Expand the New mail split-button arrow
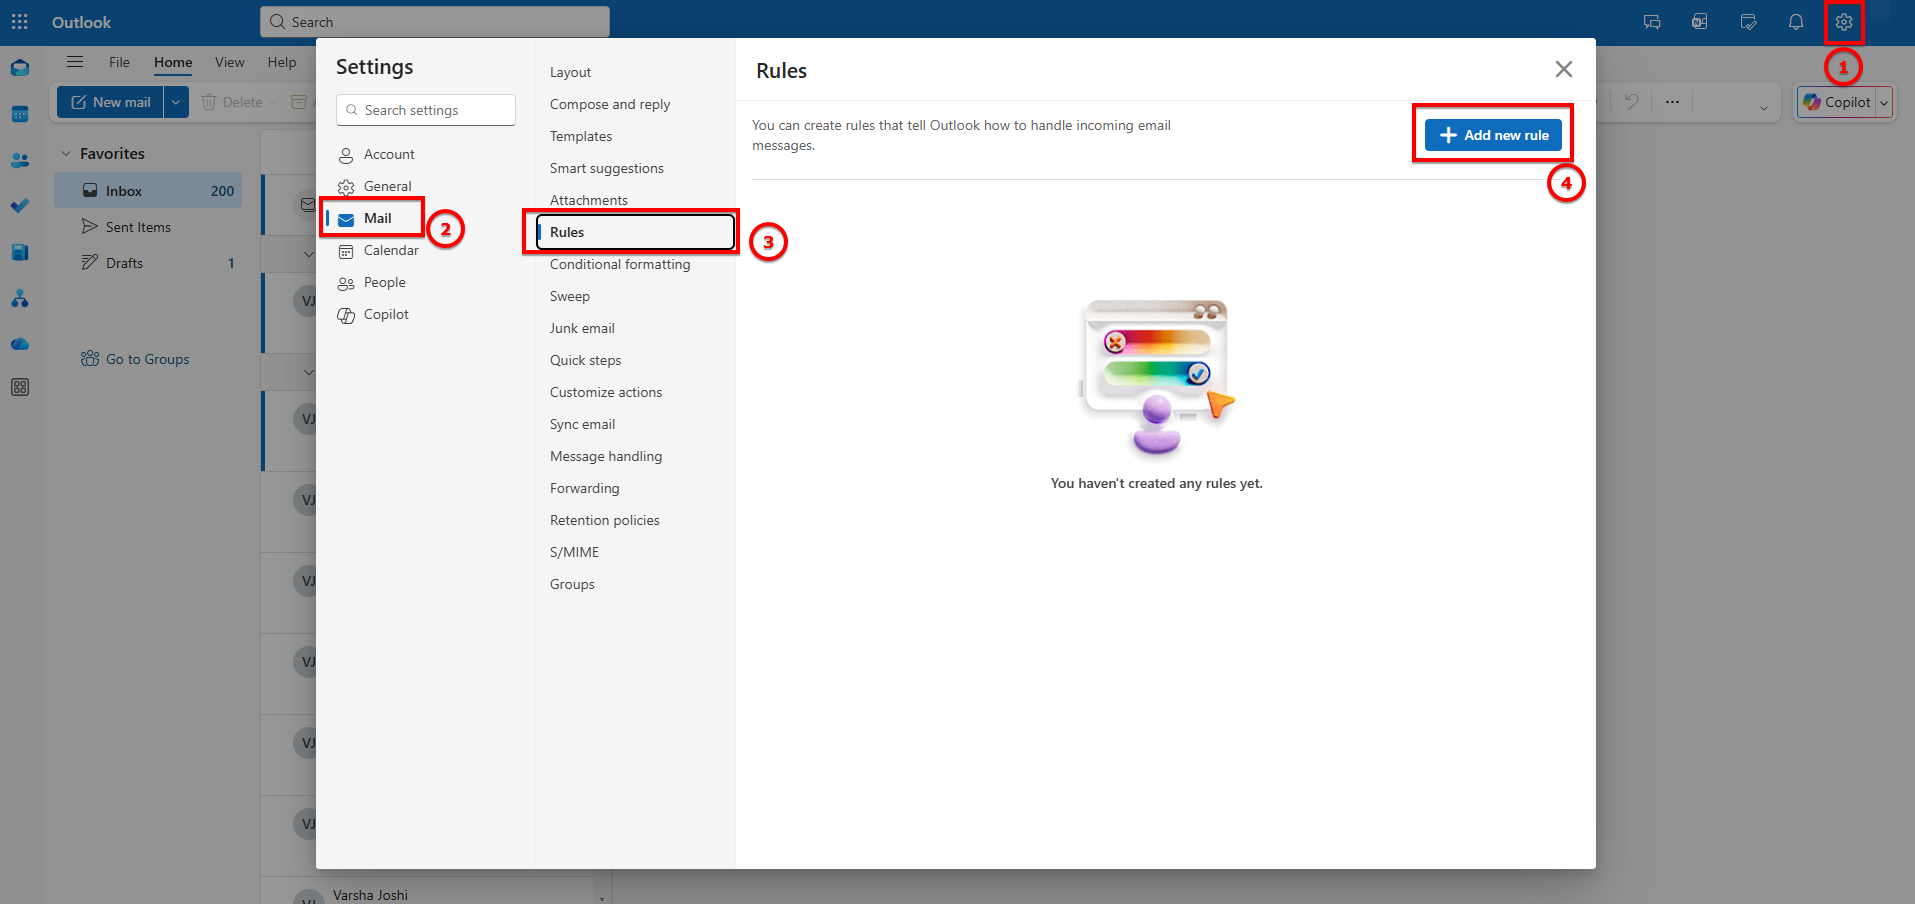The image size is (1915, 904). [x=176, y=101]
